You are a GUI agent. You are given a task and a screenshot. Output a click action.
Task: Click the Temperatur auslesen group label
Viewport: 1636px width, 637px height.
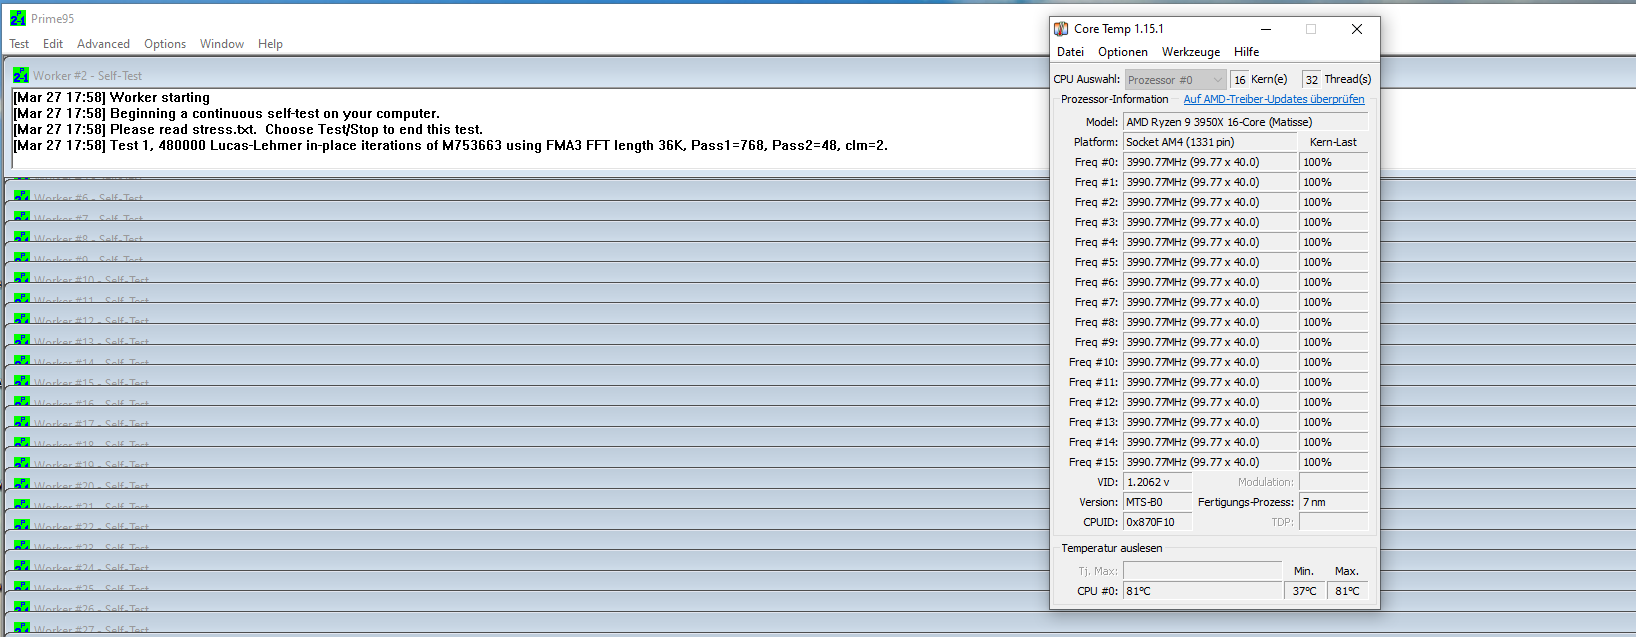pos(1112,548)
